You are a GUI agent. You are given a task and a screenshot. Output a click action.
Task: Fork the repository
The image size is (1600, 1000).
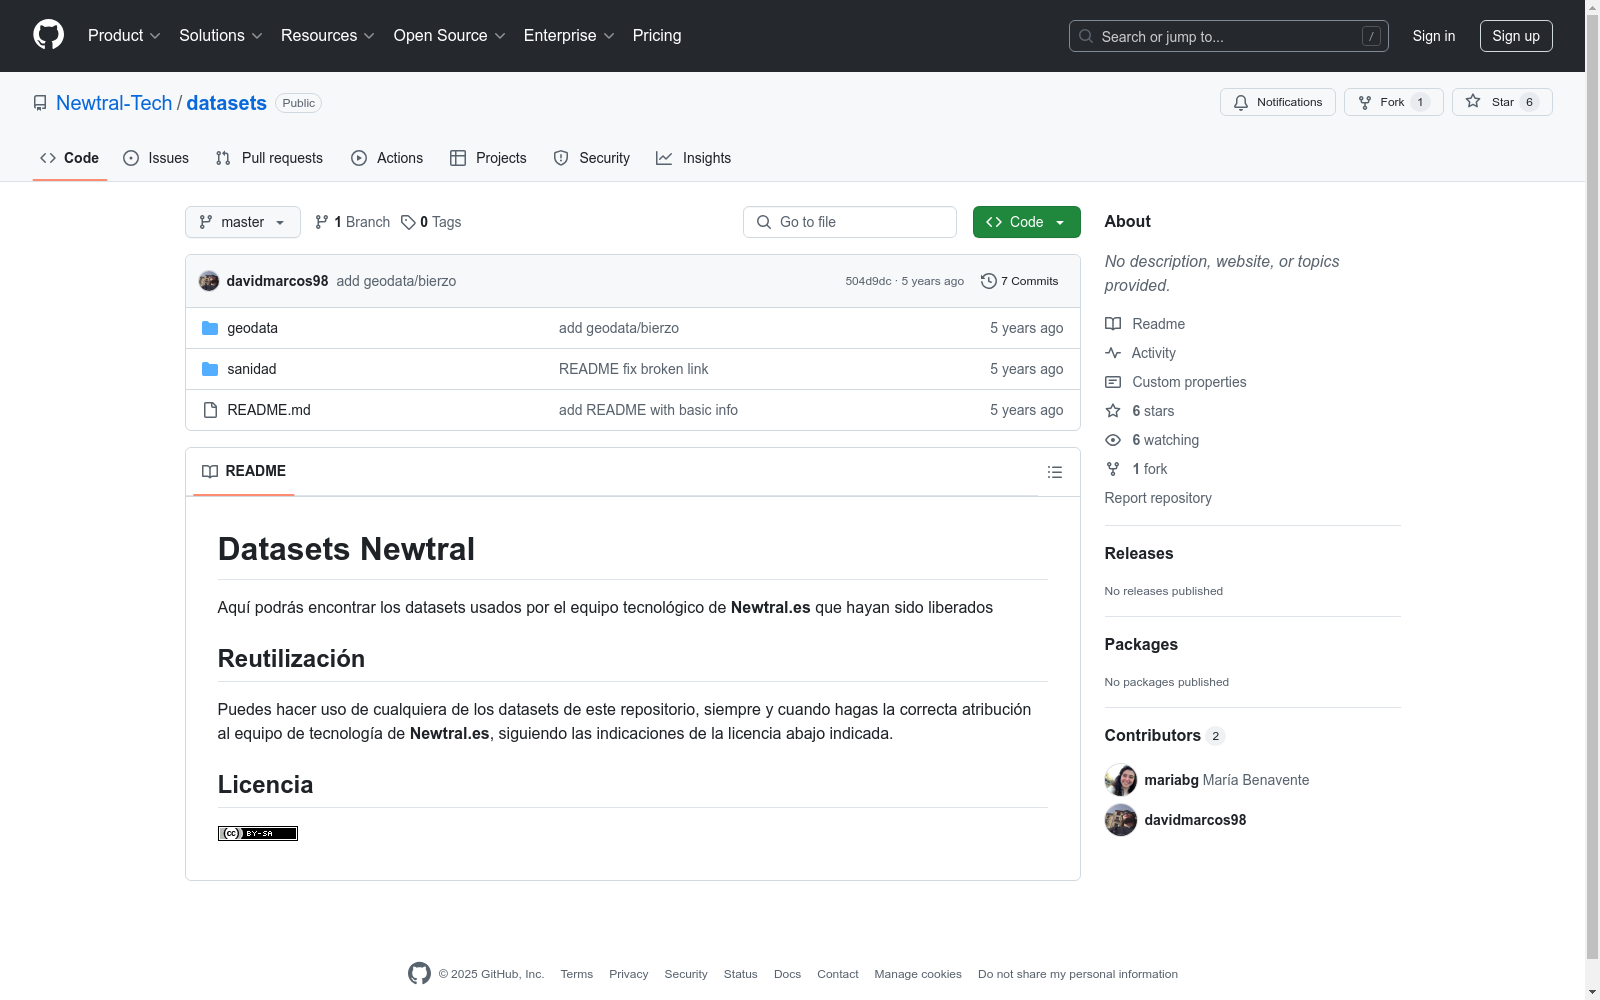1394,102
